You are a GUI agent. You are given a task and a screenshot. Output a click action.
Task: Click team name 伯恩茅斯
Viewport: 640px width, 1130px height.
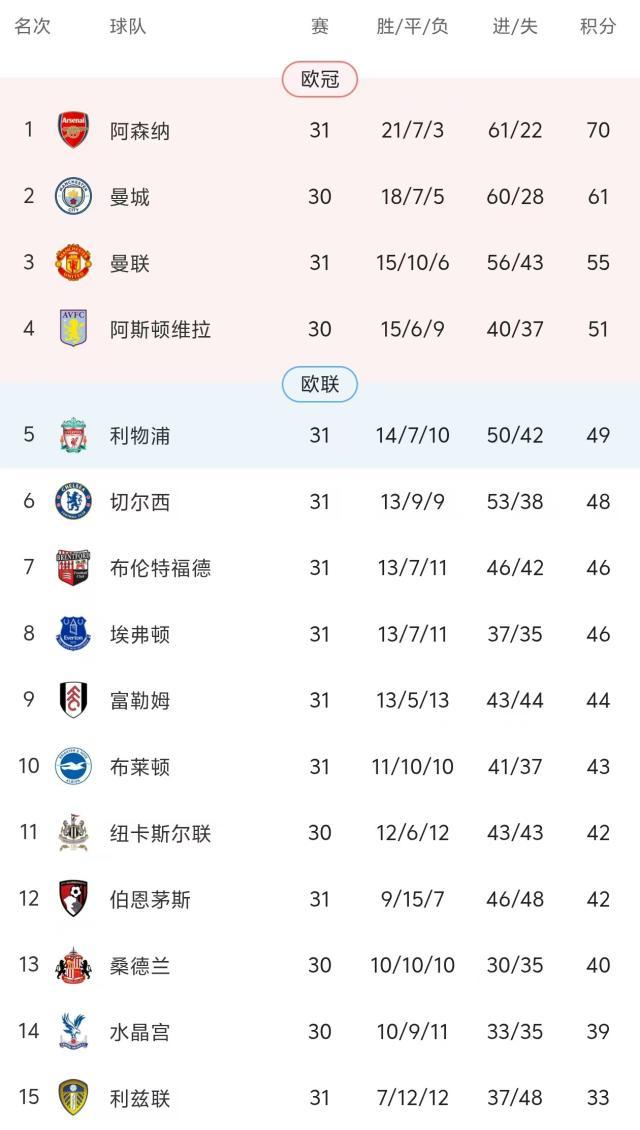150,899
